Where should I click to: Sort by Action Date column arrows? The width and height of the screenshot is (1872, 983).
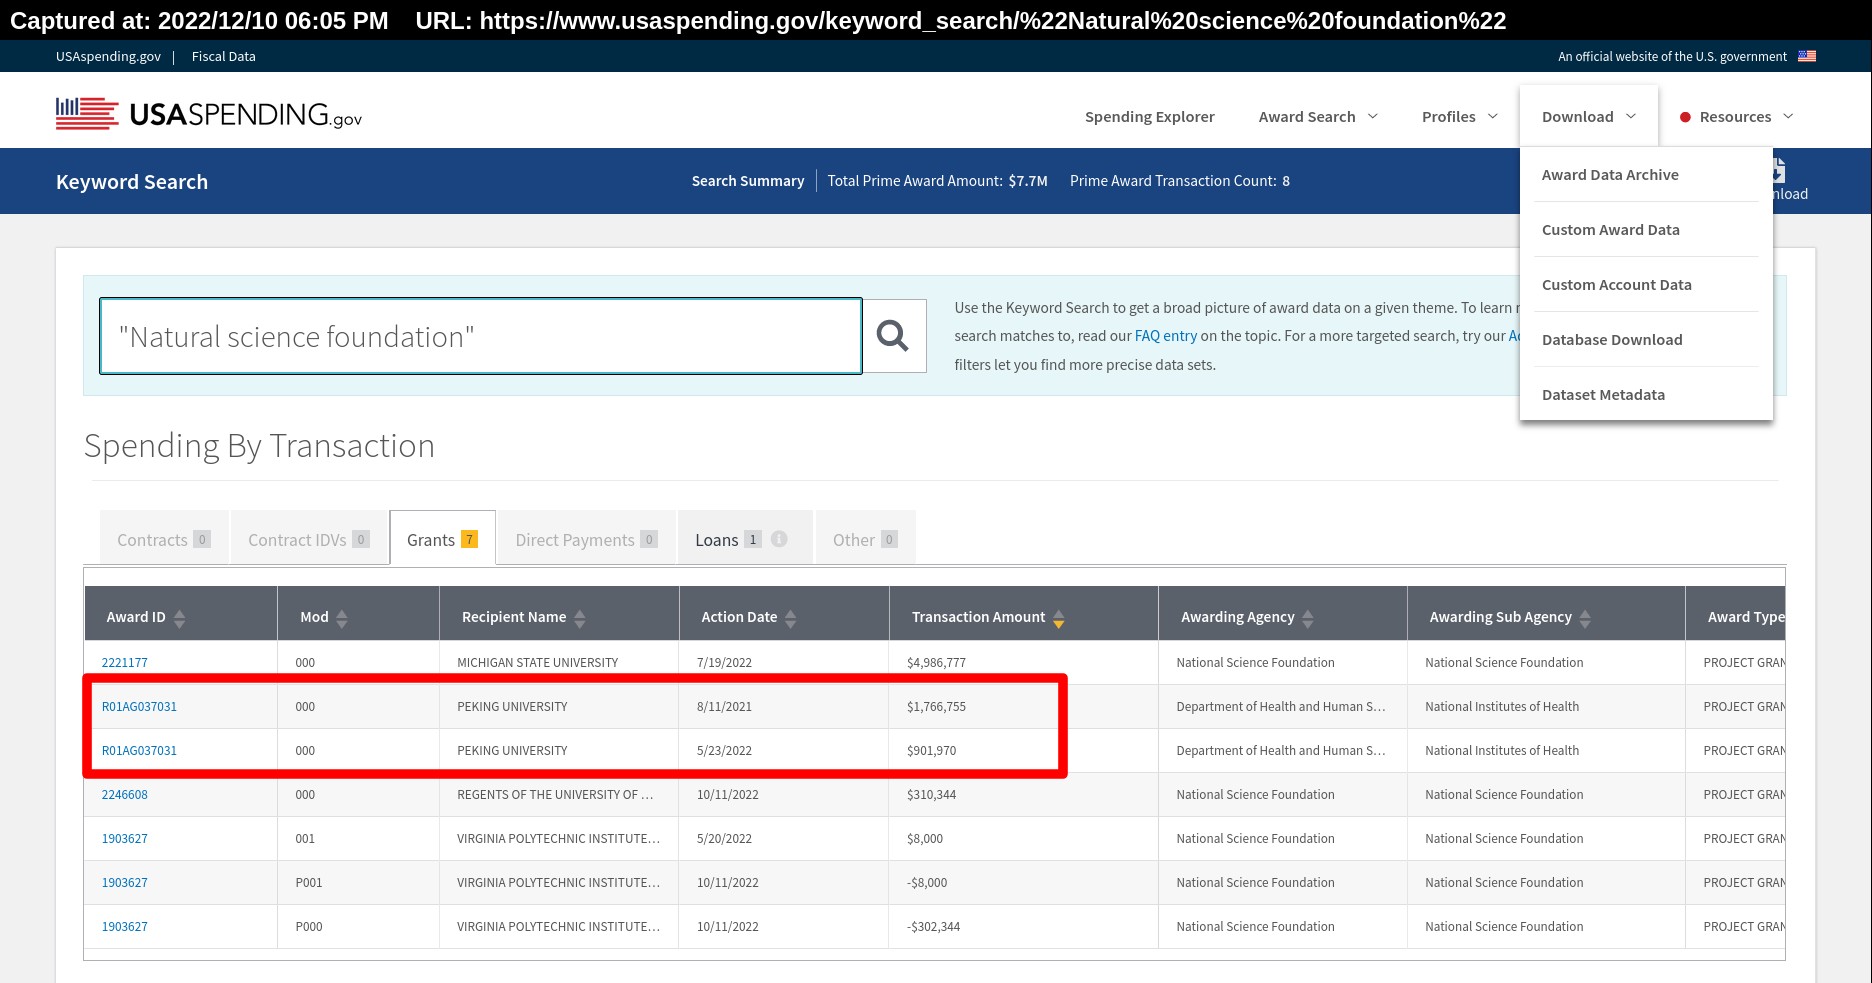[x=791, y=618]
